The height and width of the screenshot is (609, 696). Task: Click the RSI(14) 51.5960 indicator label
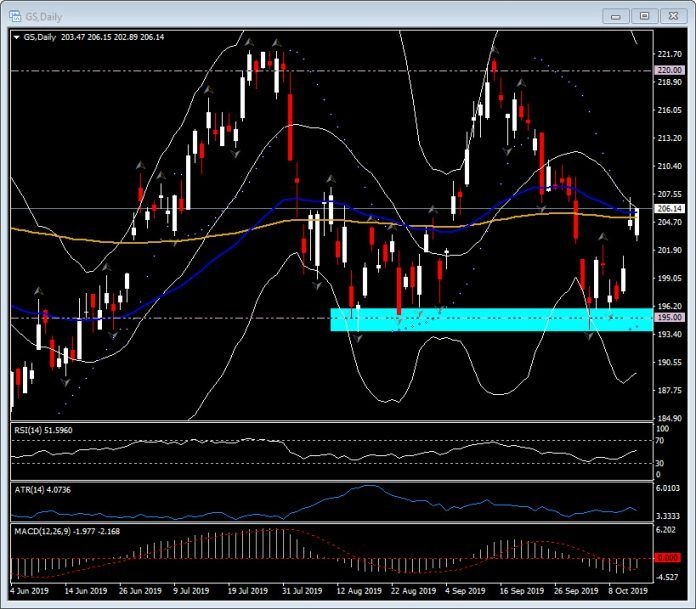[x=43, y=430]
